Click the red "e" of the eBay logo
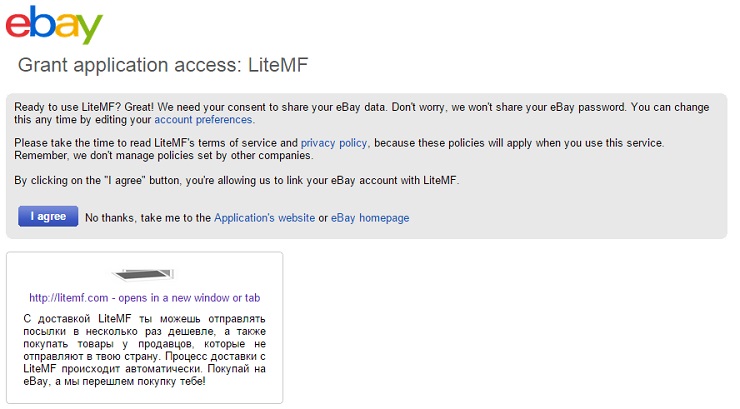Screen dimensions: 740x409 tap(17, 27)
